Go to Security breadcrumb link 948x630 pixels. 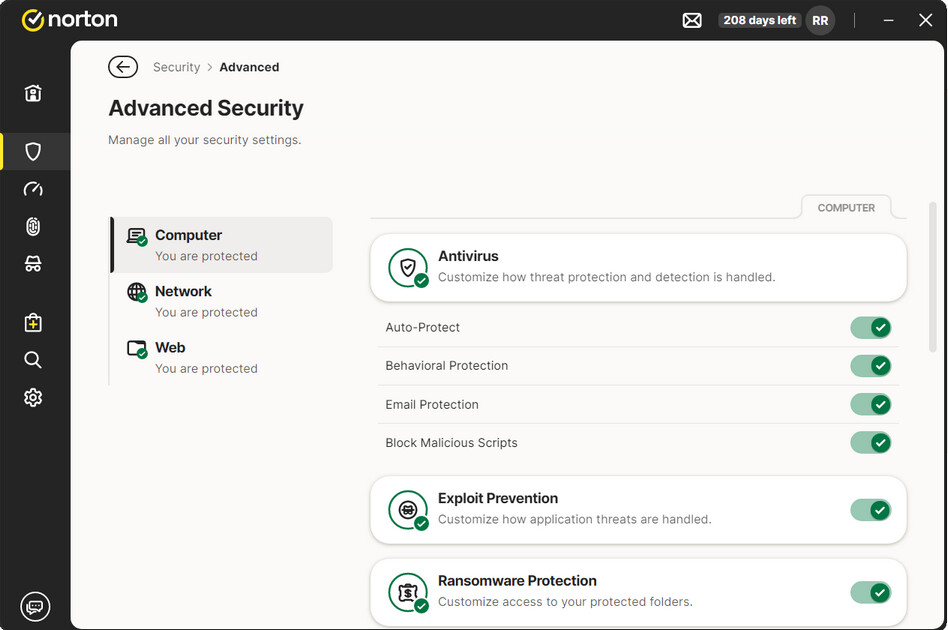[x=177, y=67]
